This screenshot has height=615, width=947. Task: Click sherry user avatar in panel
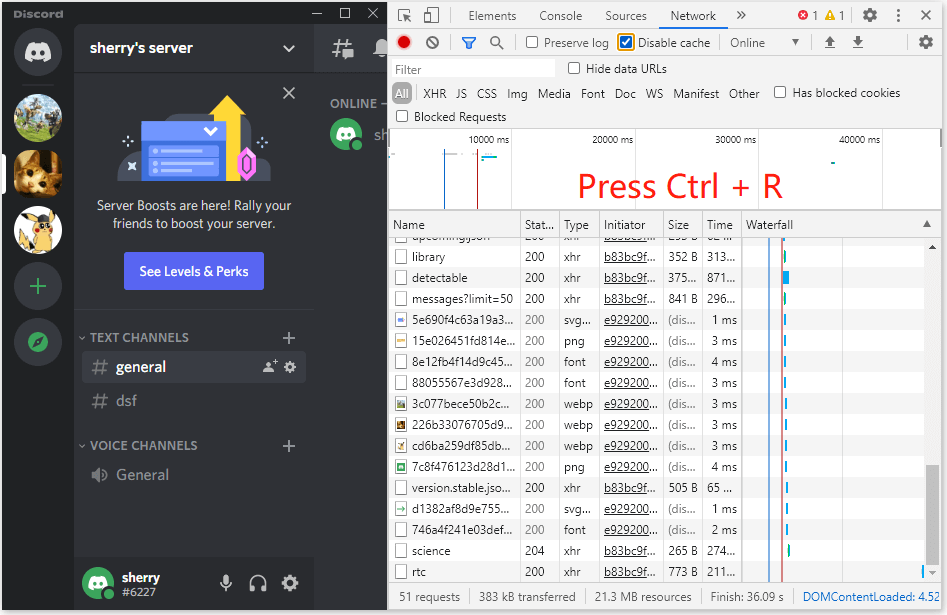click(x=98, y=583)
